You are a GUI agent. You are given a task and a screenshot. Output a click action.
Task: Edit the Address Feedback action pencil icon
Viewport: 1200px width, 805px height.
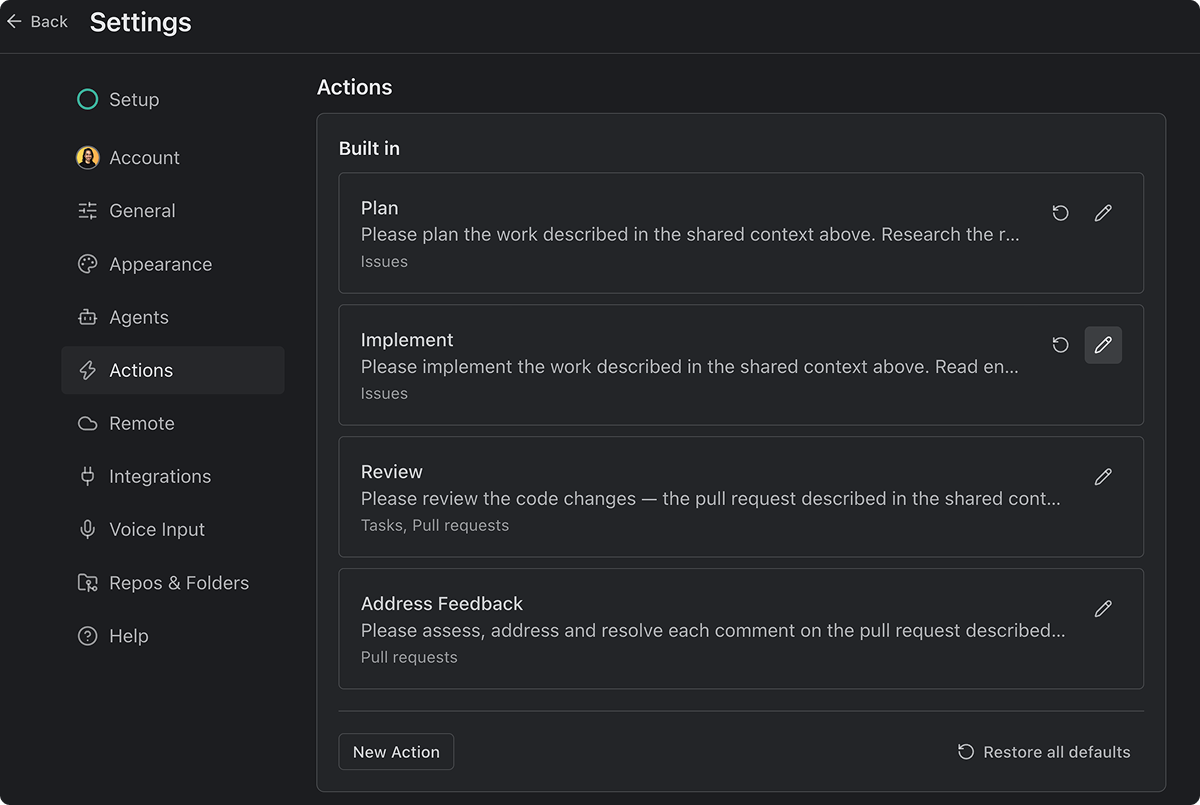point(1103,609)
